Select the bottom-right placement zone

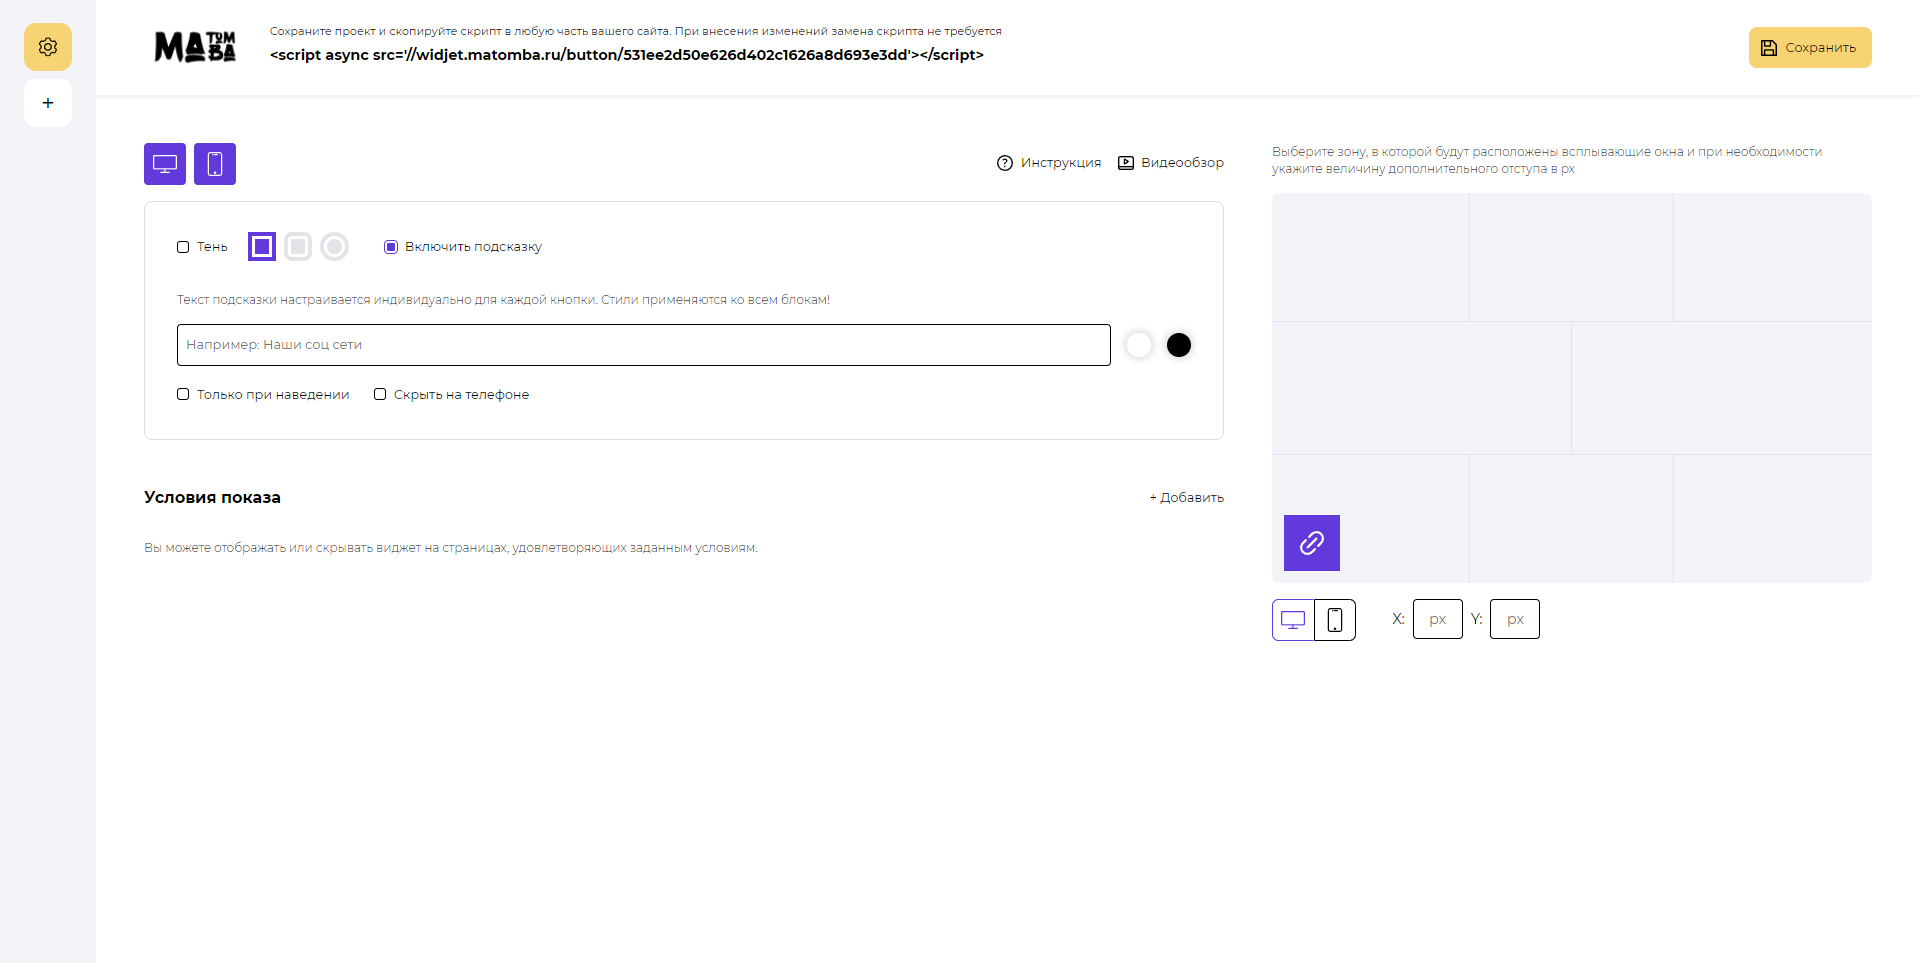pyautogui.click(x=1773, y=519)
